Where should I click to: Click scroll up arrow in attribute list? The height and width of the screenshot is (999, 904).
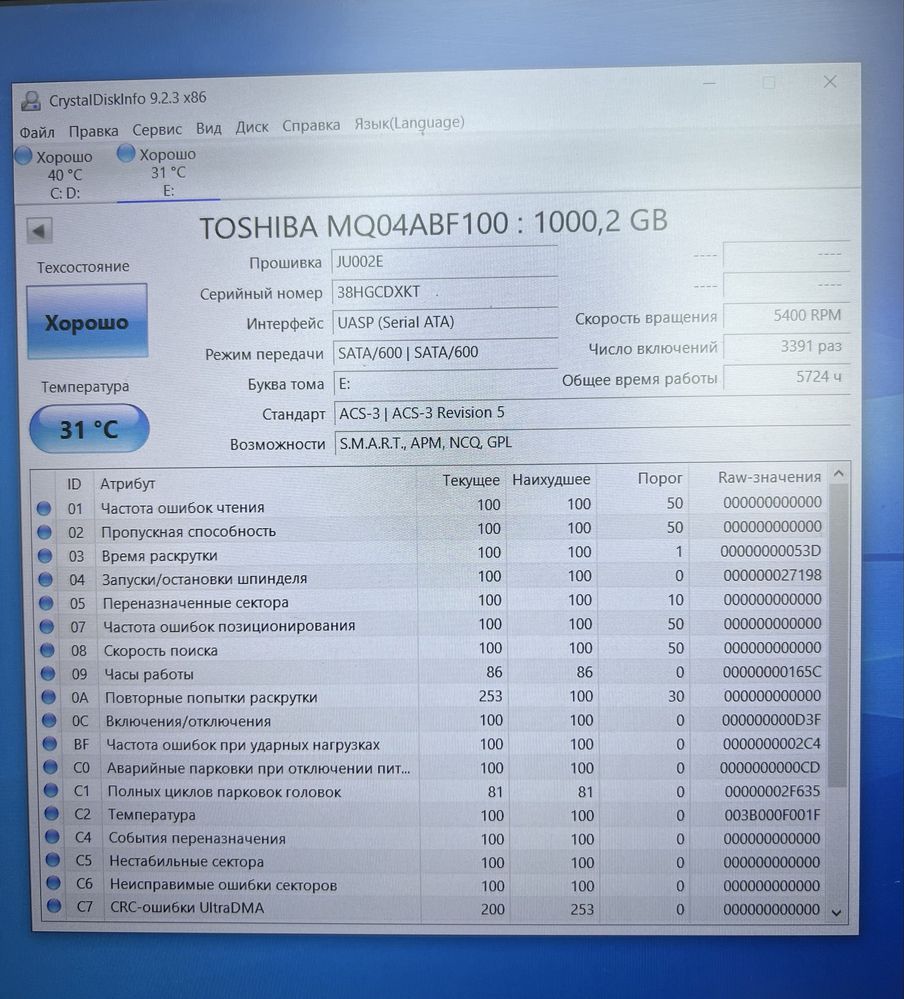coord(838,473)
